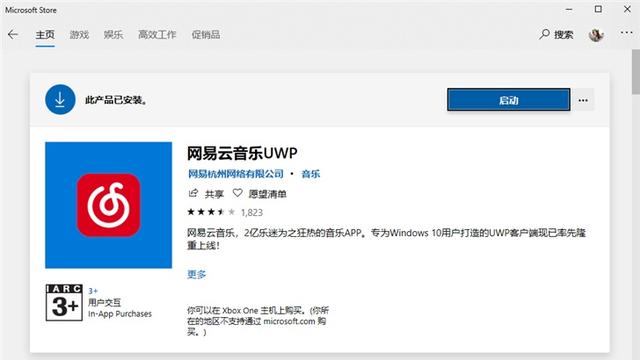The height and width of the screenshot is (360, 640).
Task: Open the user account avatar
Action: pyautogui.click(x=596, y=35)
